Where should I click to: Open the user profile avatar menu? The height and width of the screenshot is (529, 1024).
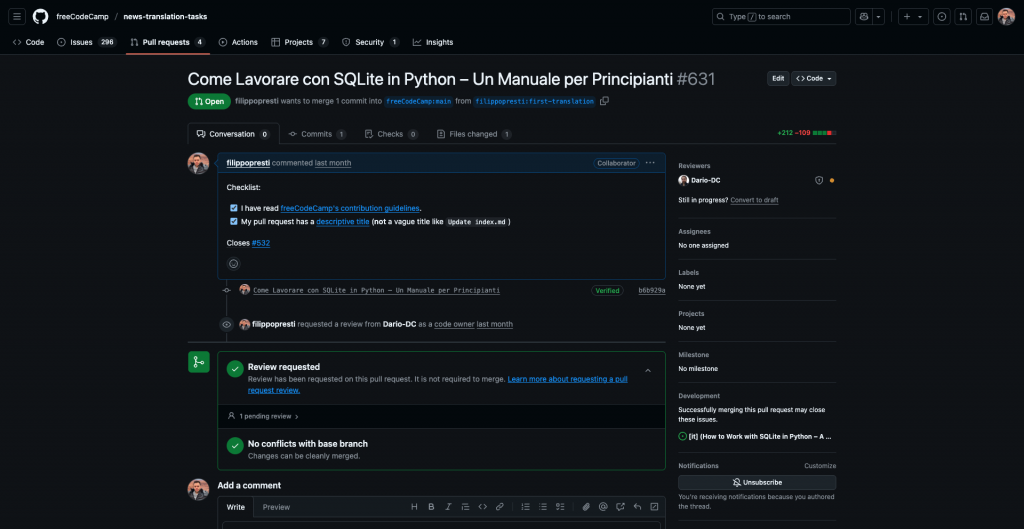(x=1006, y=16)
